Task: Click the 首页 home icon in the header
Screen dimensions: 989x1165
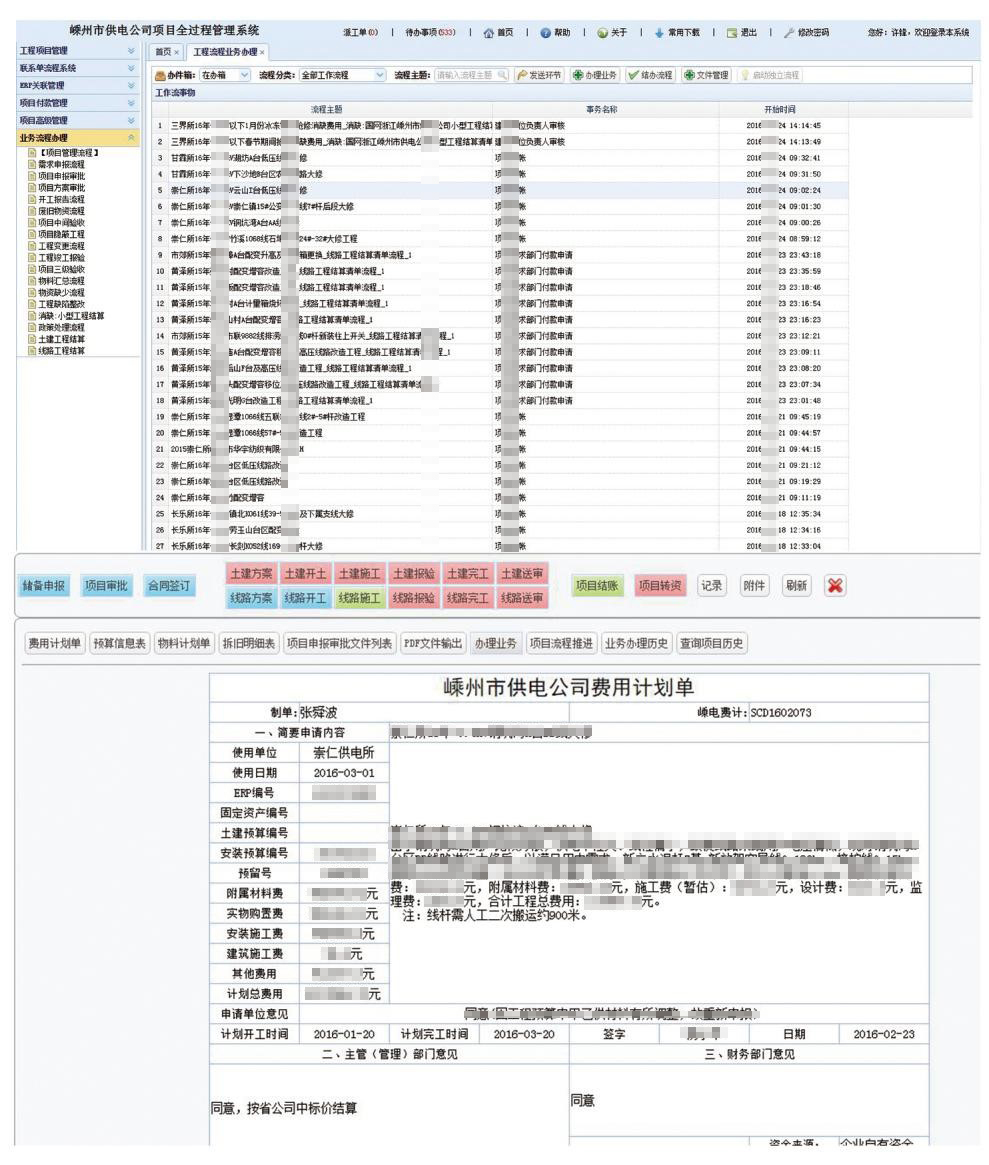Action: [x=490, y=33]
